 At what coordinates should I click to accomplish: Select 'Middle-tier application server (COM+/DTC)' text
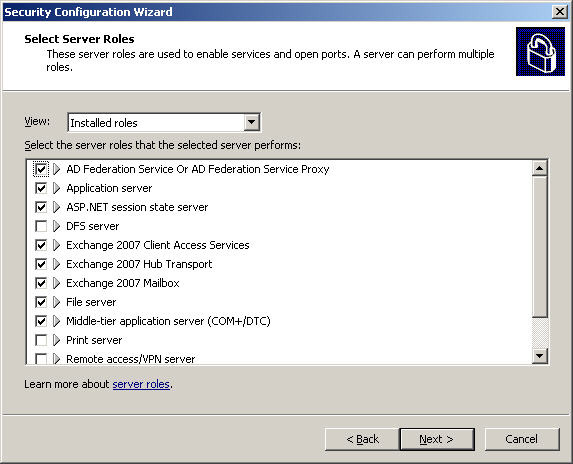(168, 321)
